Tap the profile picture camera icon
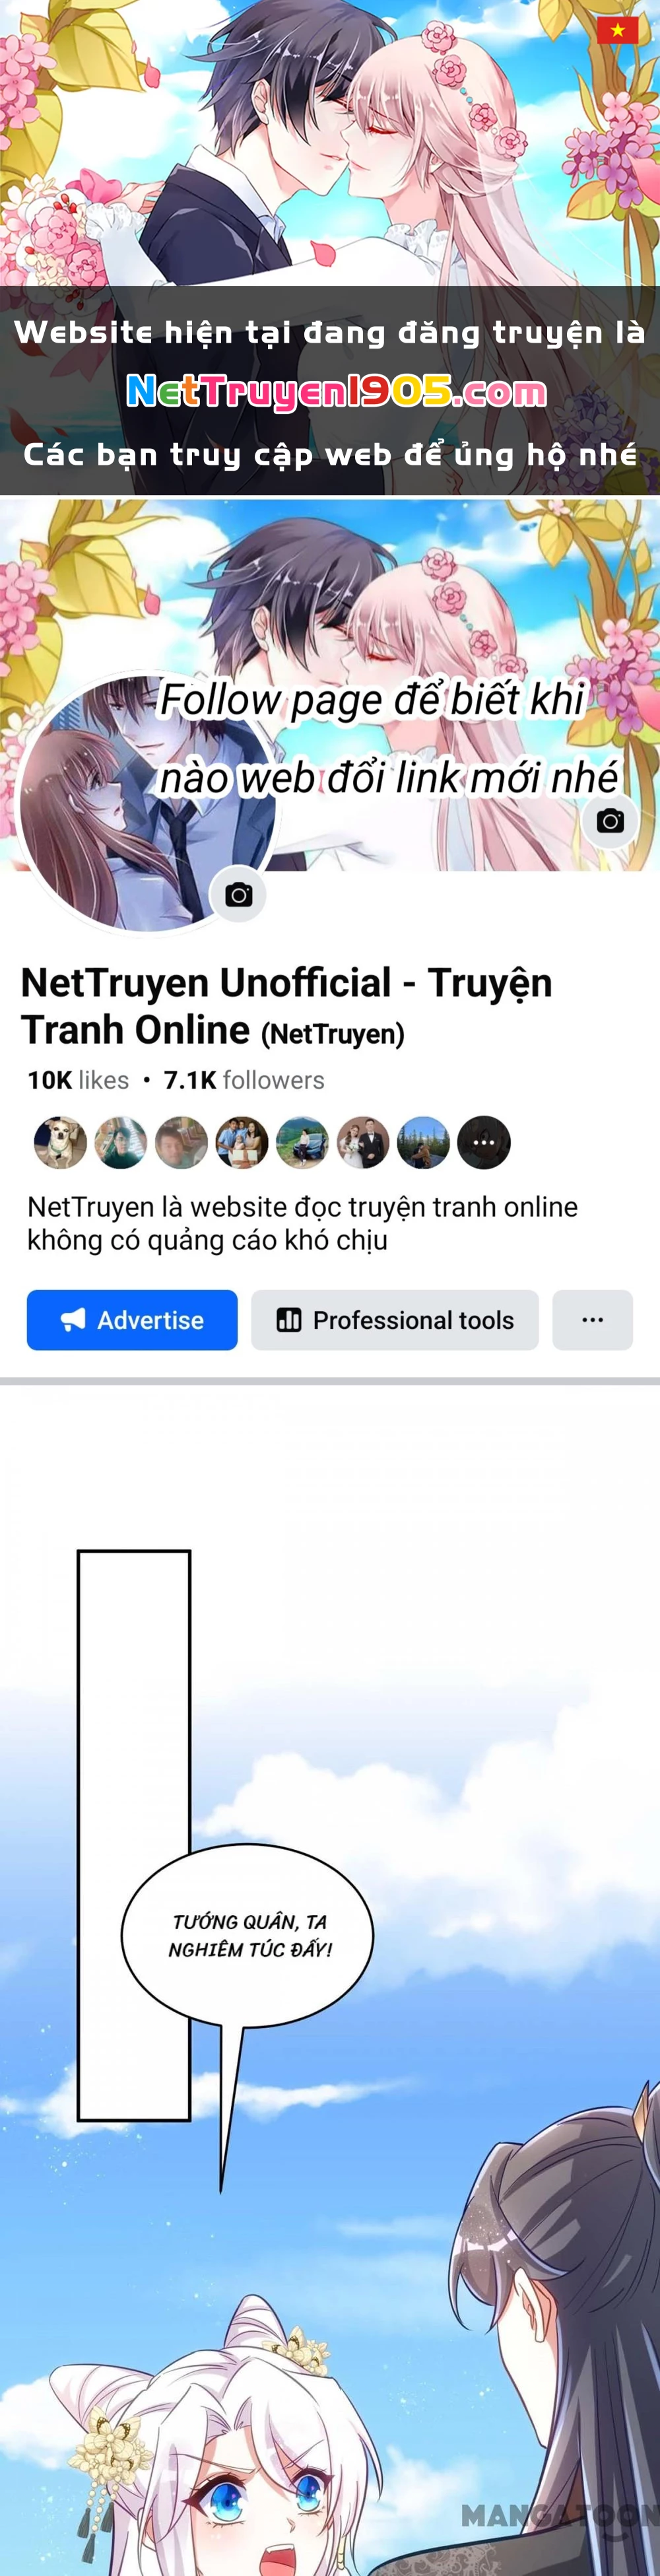Screen dimensions: 660x2576 [238, 895]
